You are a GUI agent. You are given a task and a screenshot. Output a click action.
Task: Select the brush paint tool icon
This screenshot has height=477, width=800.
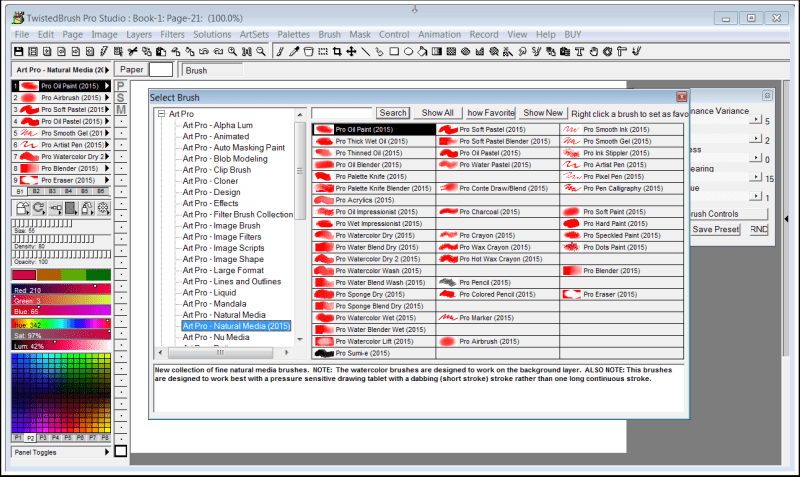[280, 51]
